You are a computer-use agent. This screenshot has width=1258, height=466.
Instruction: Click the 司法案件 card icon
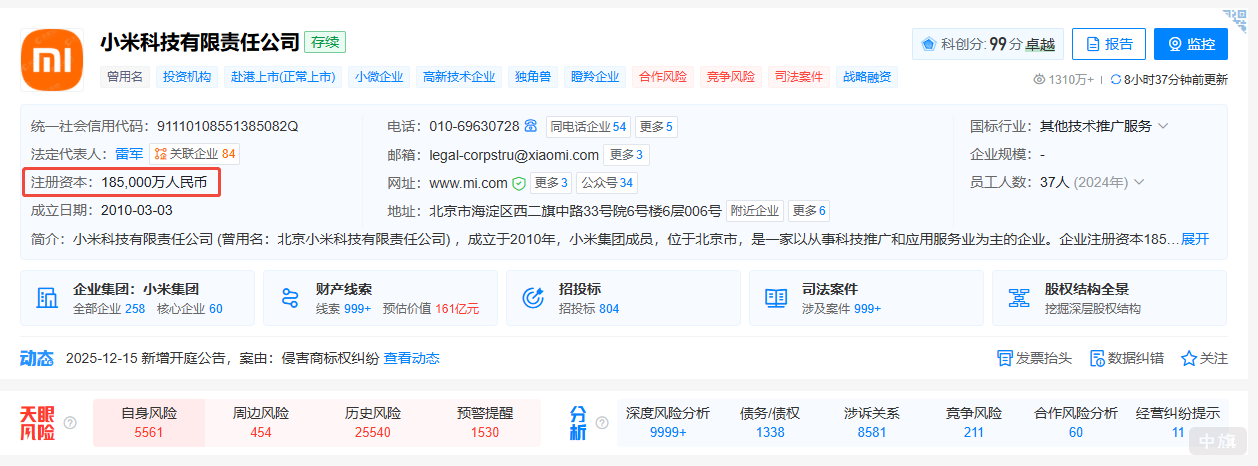777,298
